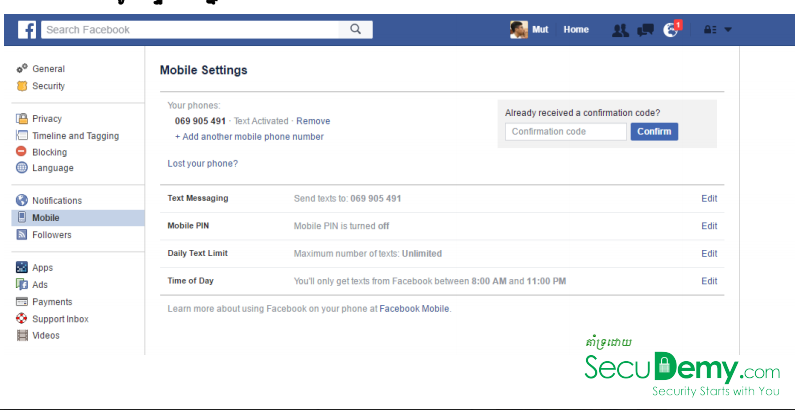Image resolution: width=795 pixels, height=410 pixels.
Task: Edit the Time of Day setting
Action: [x=709, y=281]
